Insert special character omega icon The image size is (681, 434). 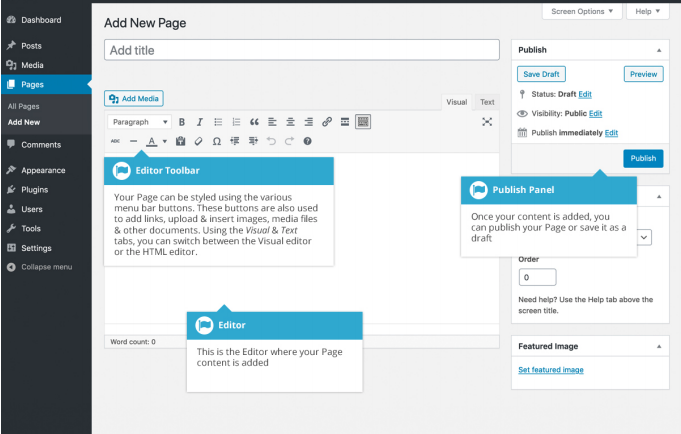[x=217, y=141]
